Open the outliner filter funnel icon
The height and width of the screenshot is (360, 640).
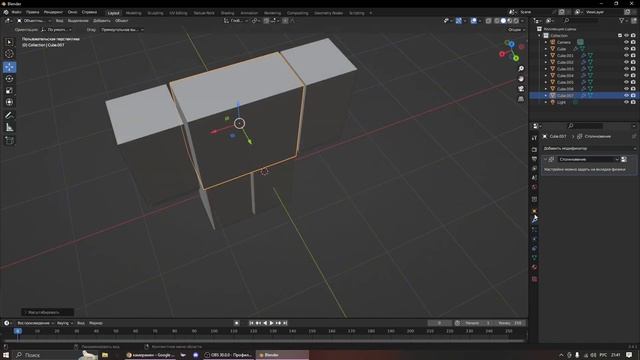(622, 20)
